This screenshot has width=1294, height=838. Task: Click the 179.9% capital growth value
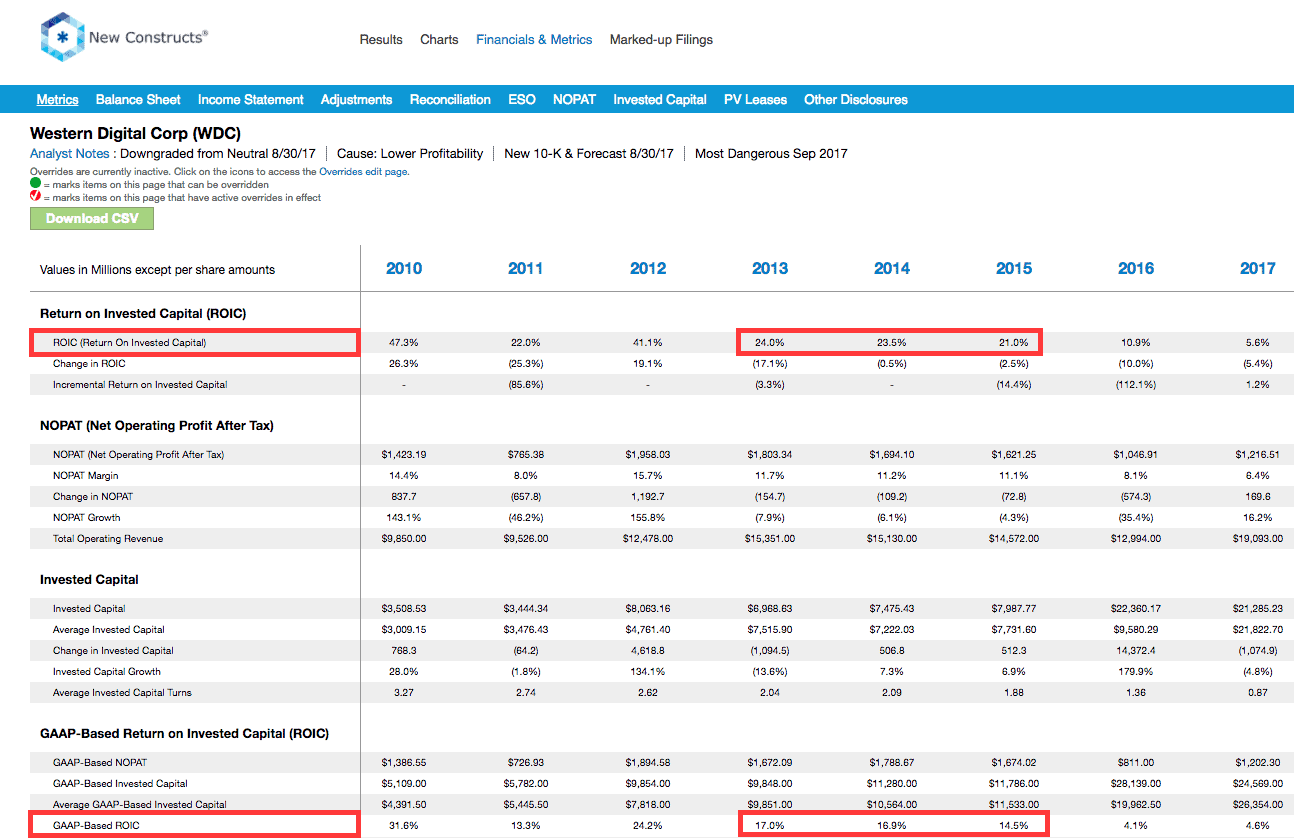click(1136, 671)
